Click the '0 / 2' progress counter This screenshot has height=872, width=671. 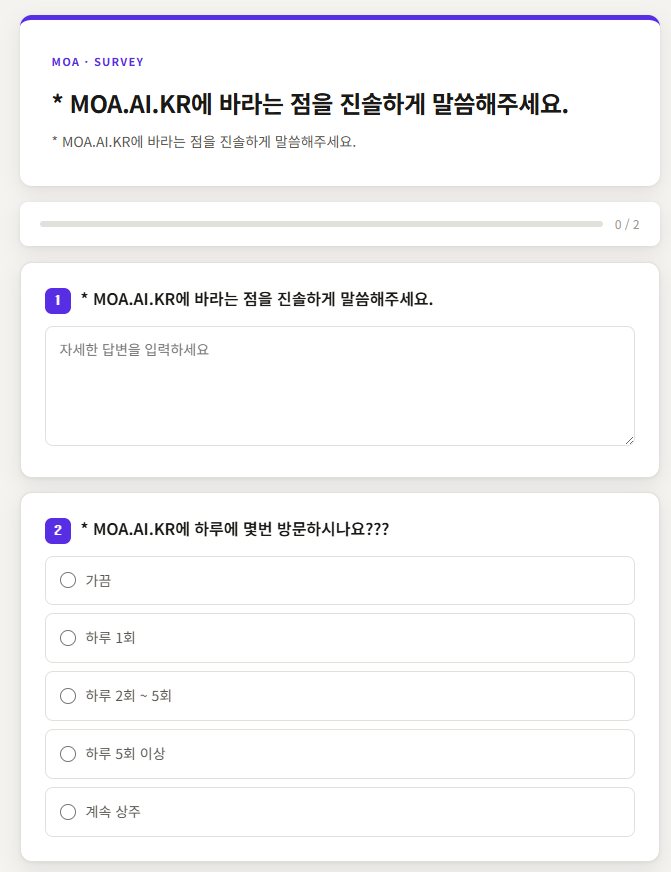(627, 225)
